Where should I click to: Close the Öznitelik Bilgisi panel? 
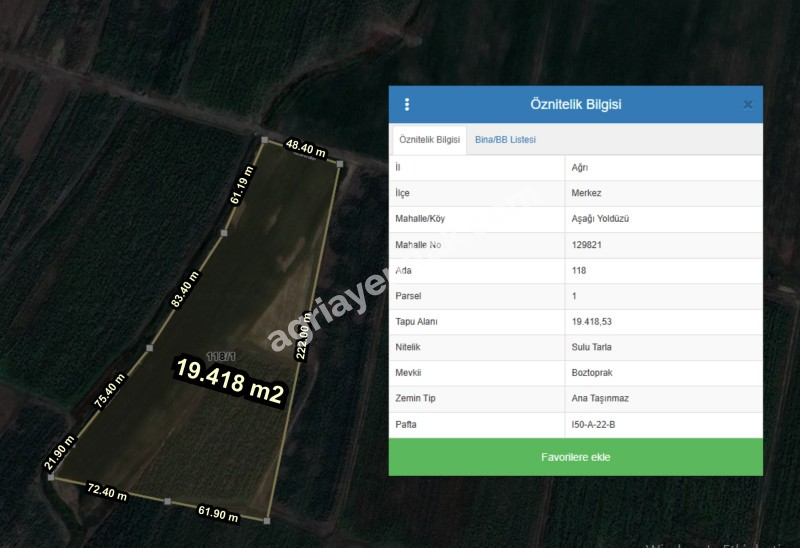click(x=747, y=104)
